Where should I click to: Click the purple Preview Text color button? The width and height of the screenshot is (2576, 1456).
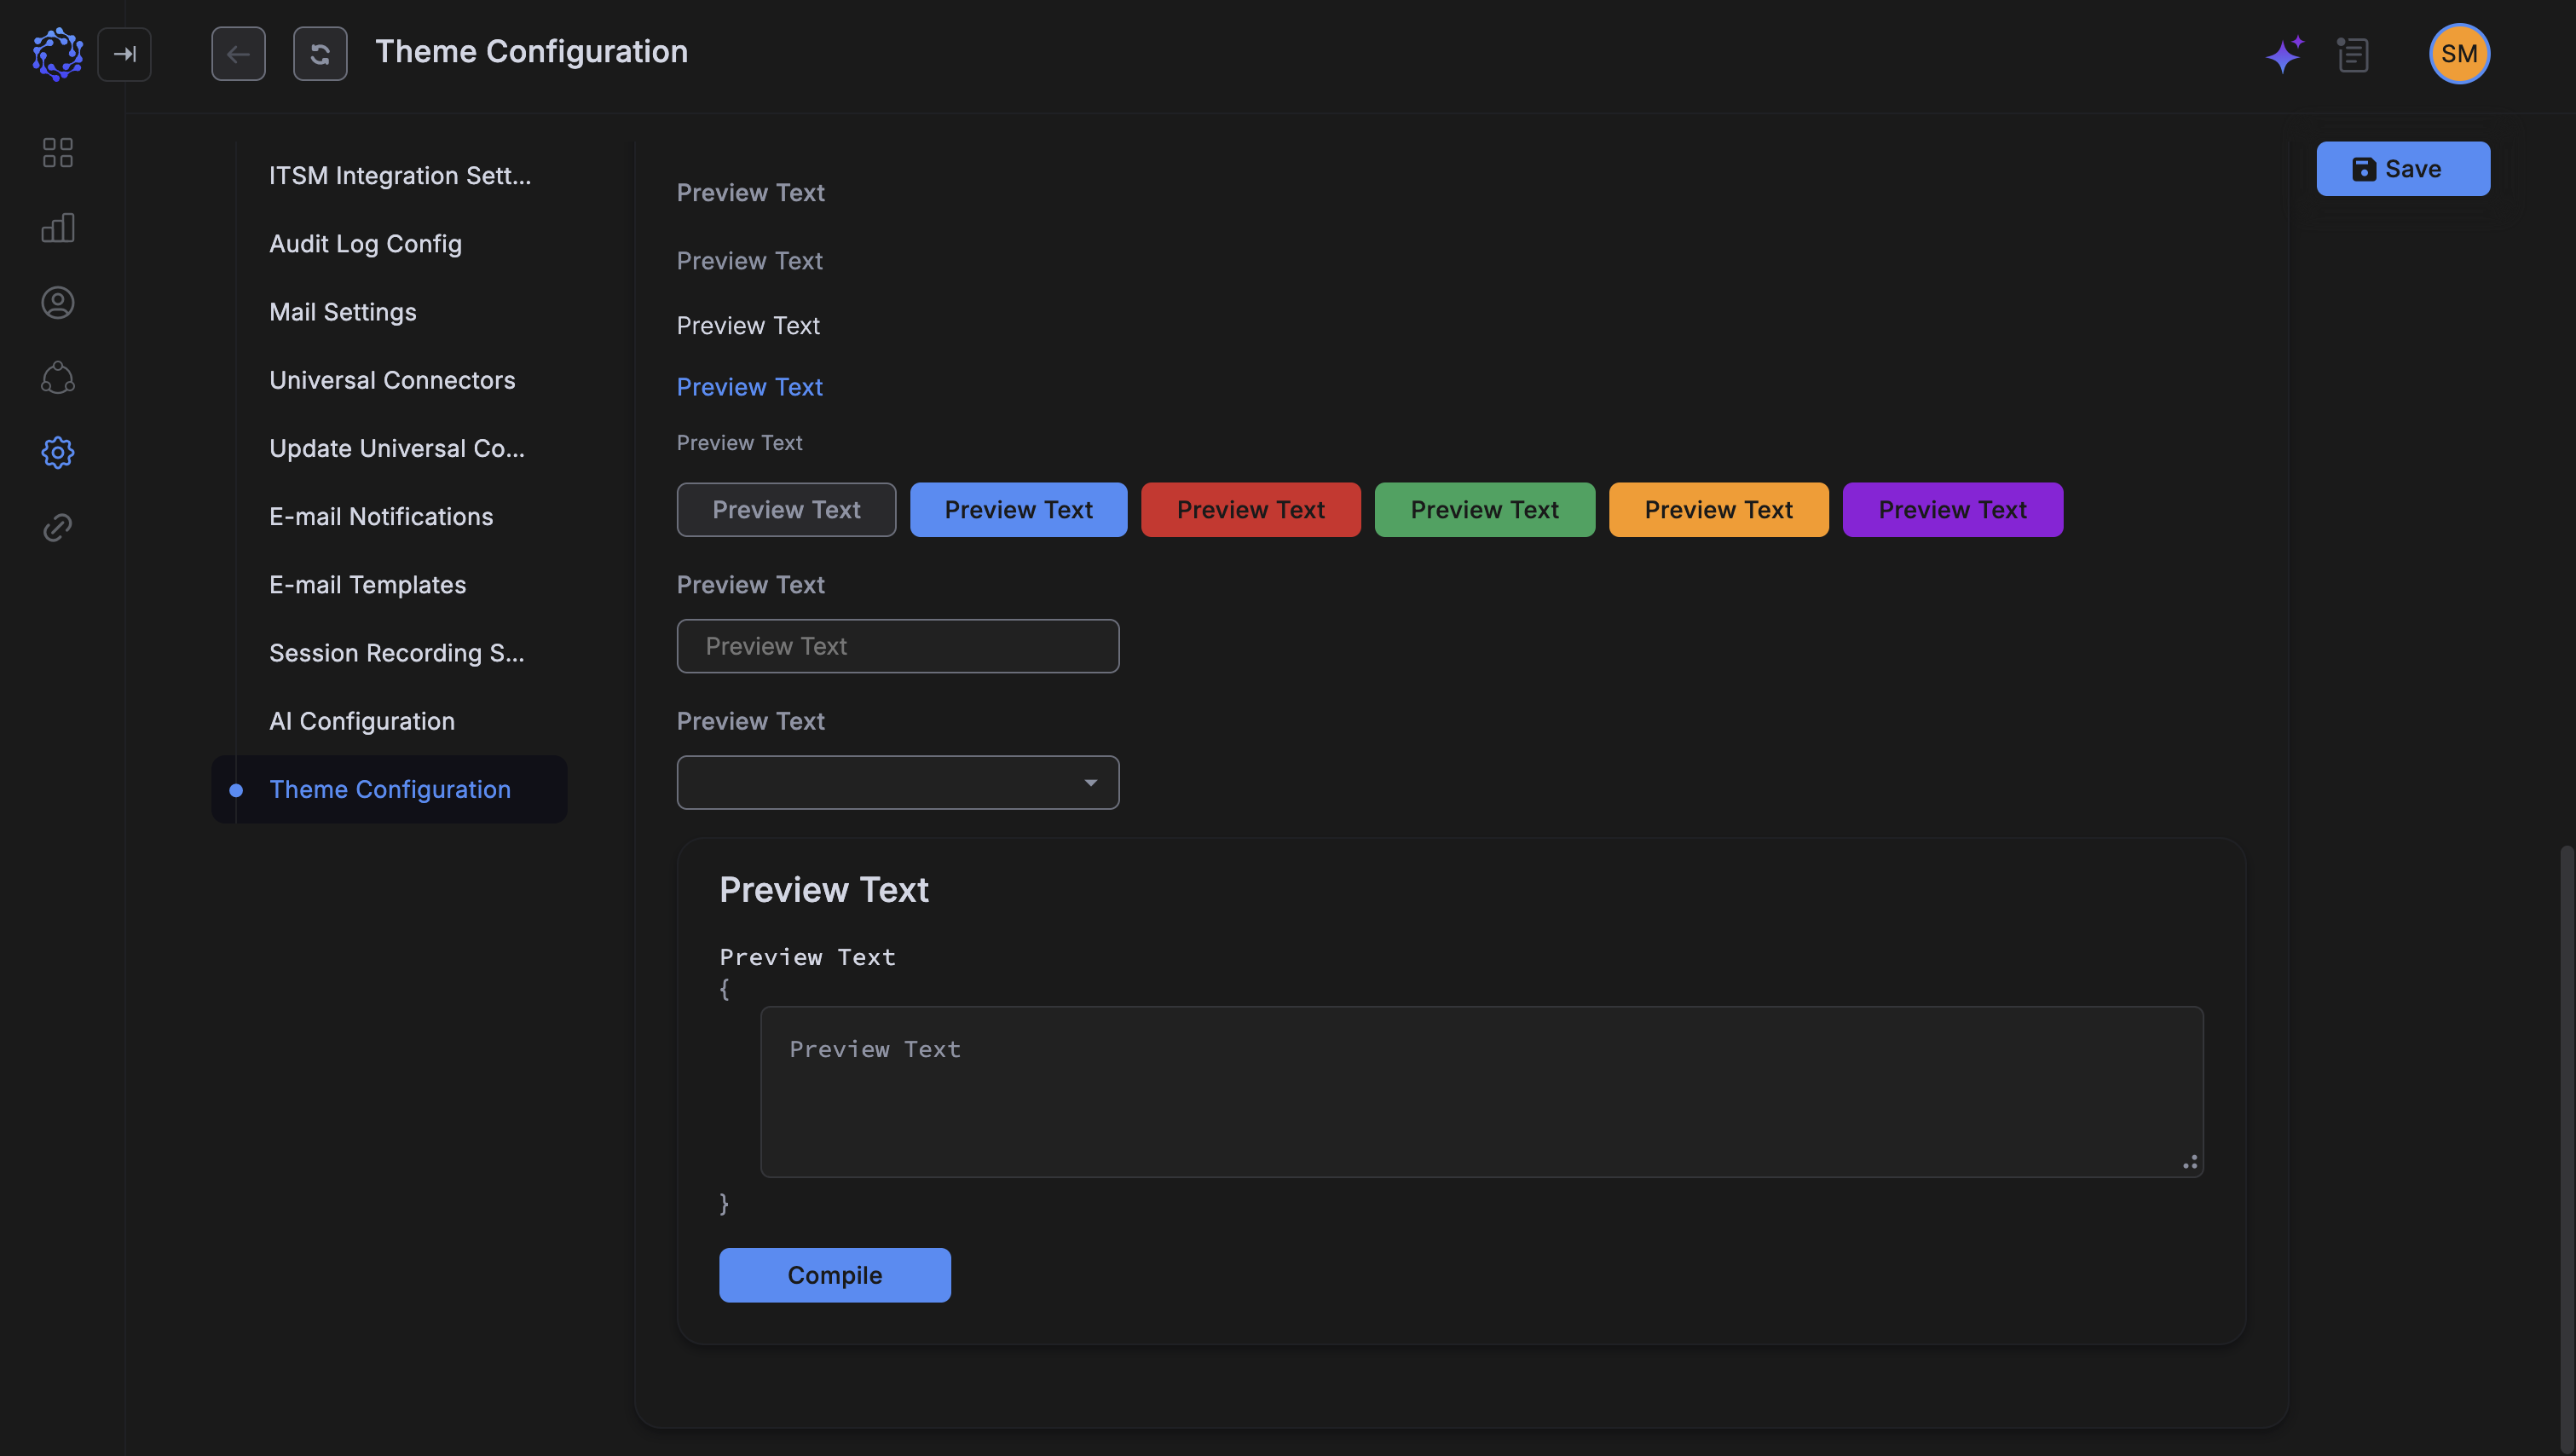click(x=1951, y=509)
